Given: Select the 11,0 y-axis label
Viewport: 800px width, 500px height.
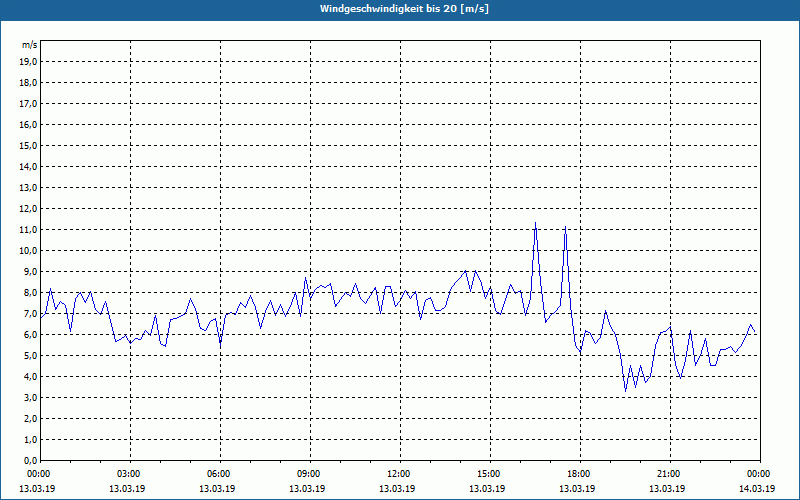Looking at the screenshot, I should [28, 230].
